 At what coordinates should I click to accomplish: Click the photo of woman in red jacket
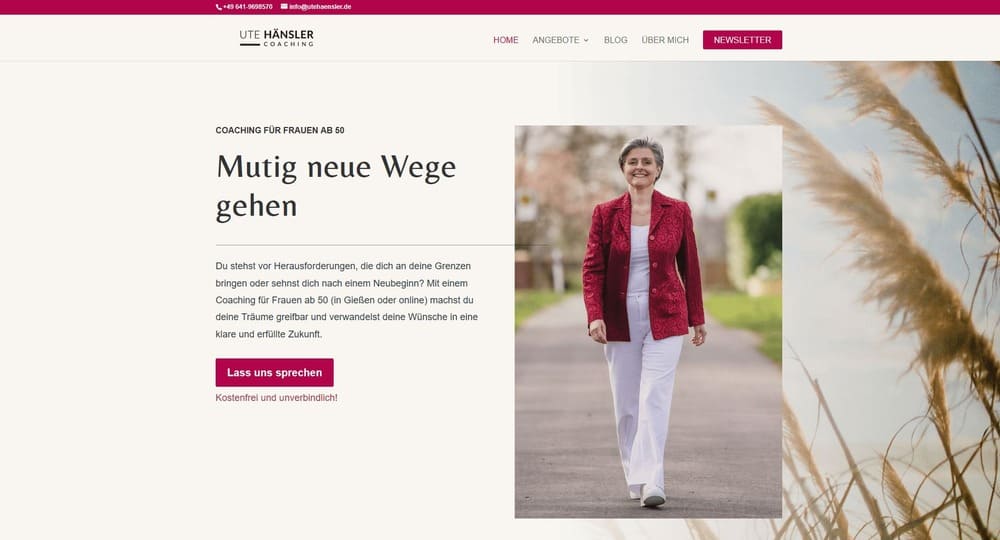pyautogui.click(x=648, y=321)
